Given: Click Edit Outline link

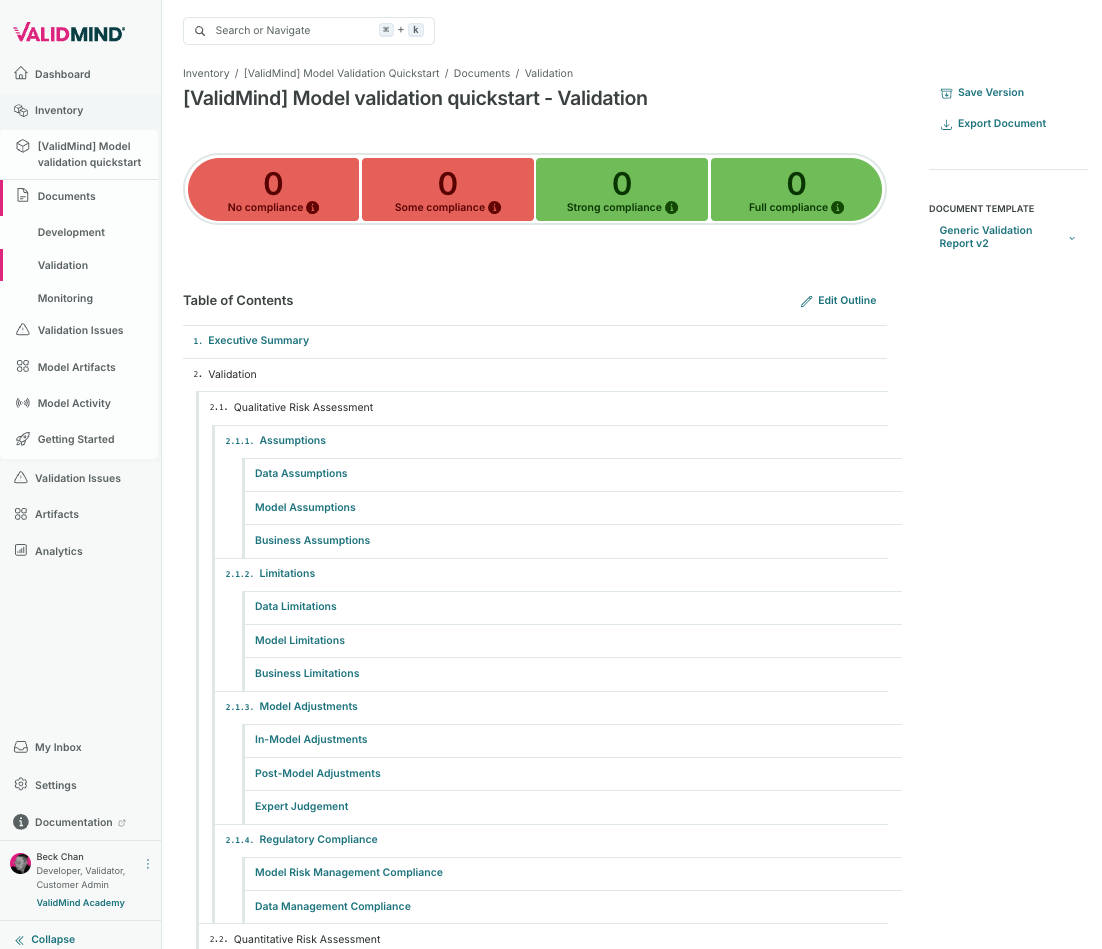Looking at the screenshot, I should click(838, 300).
